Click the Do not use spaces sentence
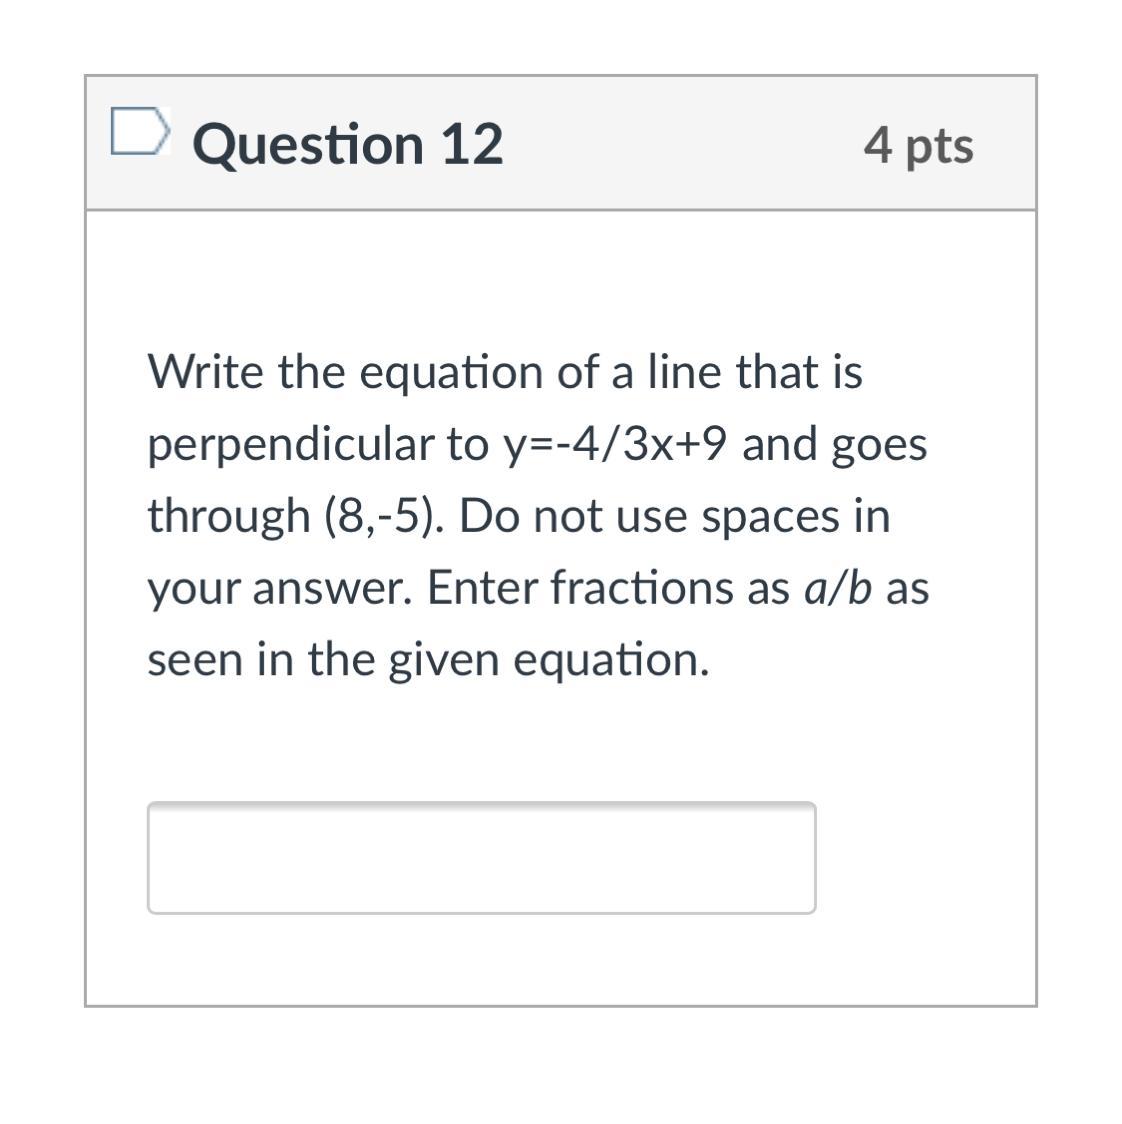The image size is (1122, 1124). pos(673,516)
